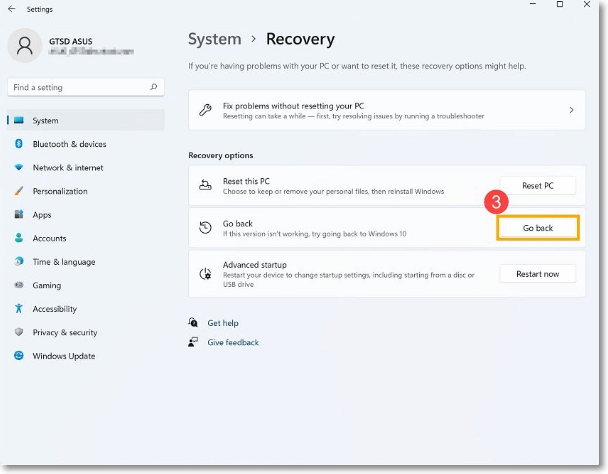608x474 pixels.
Task: Open Privacy & security shield icon
Action: coord(18,332)
